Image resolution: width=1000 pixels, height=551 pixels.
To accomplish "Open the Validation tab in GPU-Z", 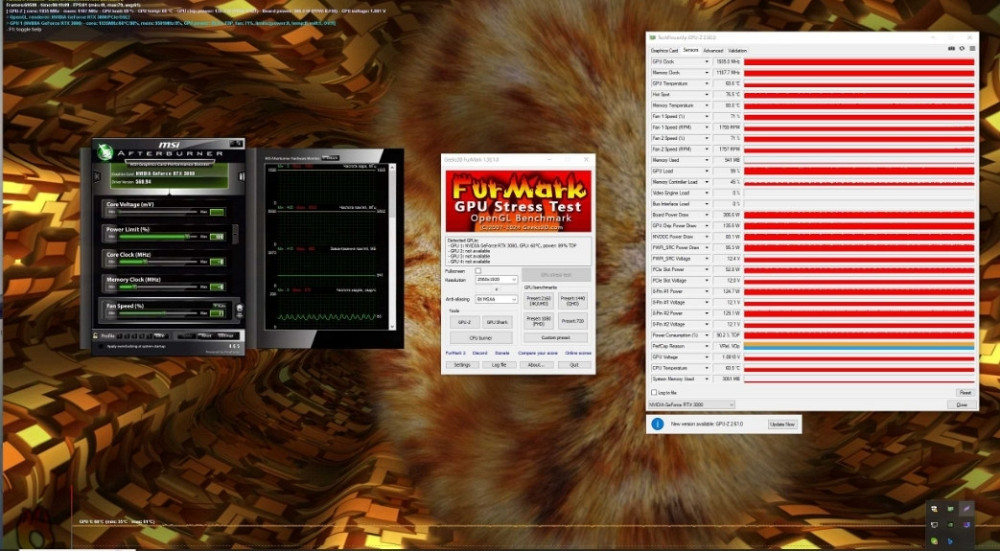I will [737, 50].
